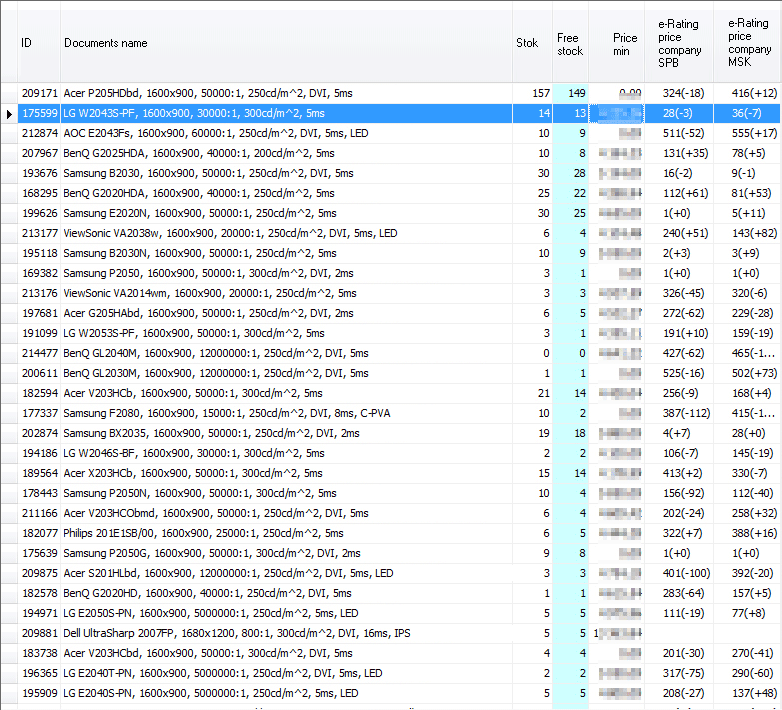
Task: Click the row selector box for 209171
Action: pyautogui.click(x=9, y=93)
